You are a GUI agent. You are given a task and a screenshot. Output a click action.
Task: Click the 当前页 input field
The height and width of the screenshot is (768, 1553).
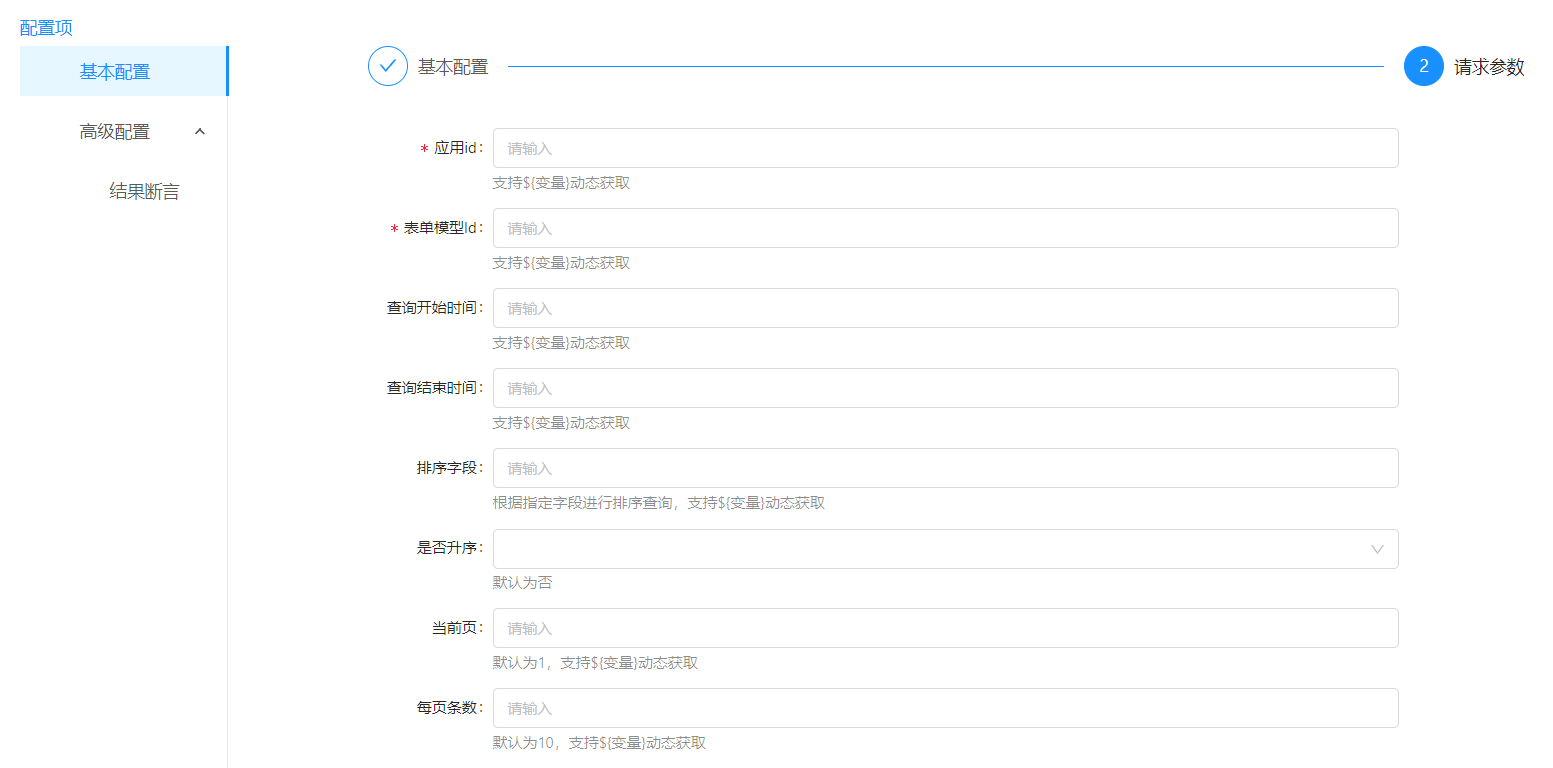click(945, 628)
